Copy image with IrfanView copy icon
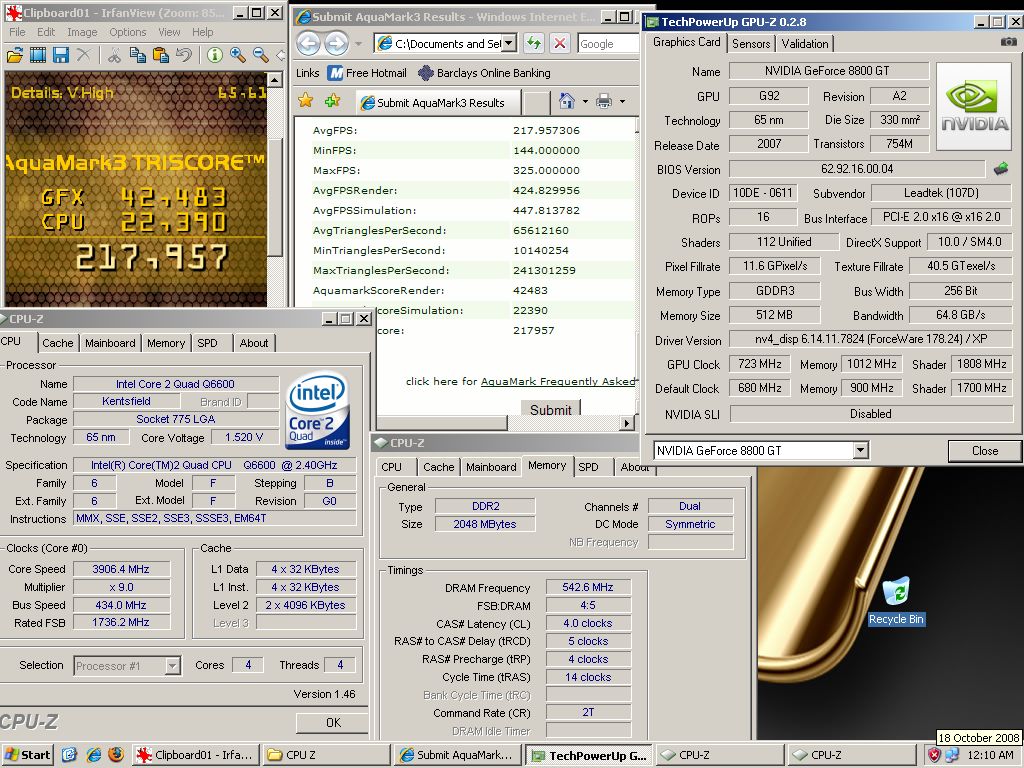 point(137,55)
